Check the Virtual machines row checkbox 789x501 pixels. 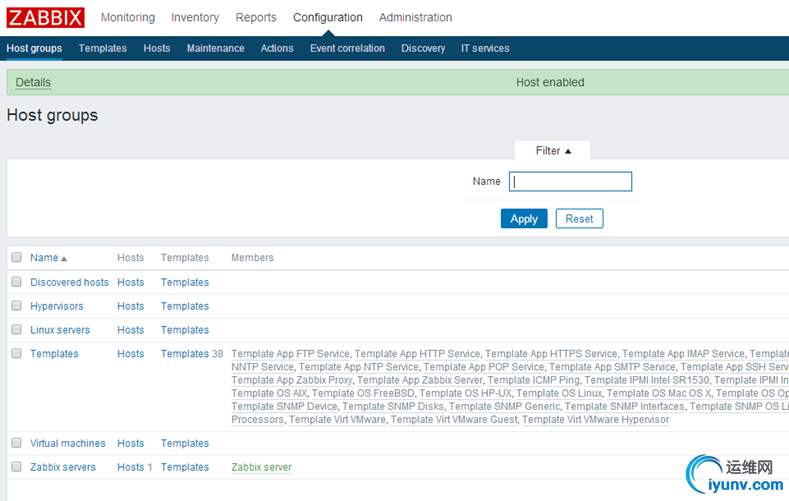(x=17, y=443)
